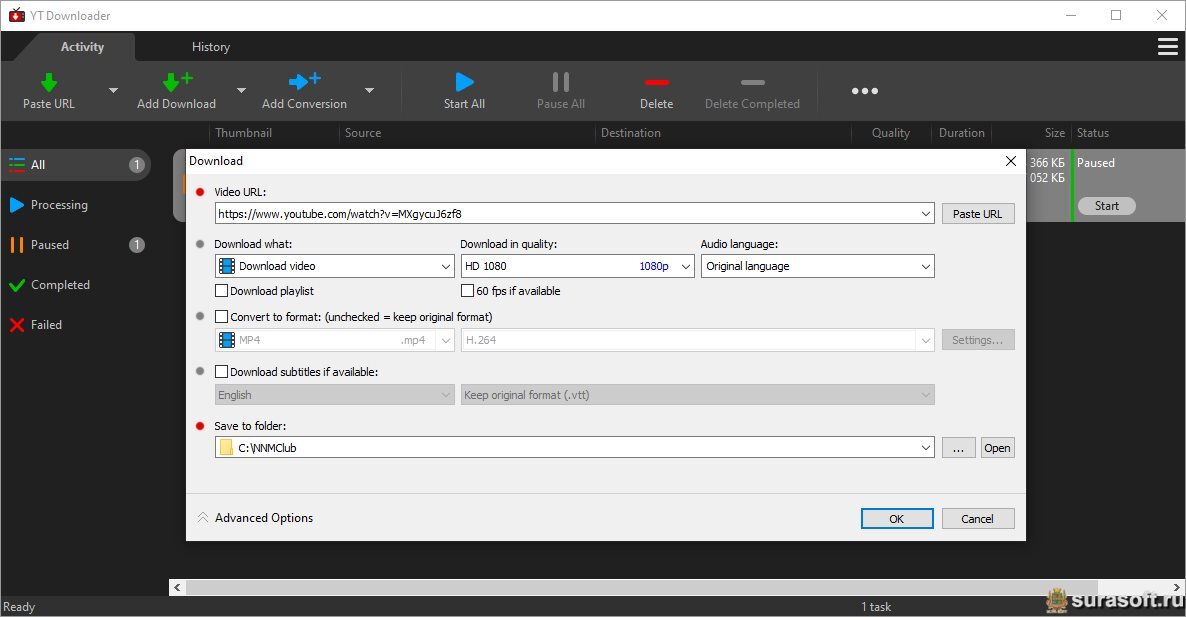The width and height of the screenshot is (1186, 617).
Task: Open the Download in quality dropdown
Action: [577, 266]
